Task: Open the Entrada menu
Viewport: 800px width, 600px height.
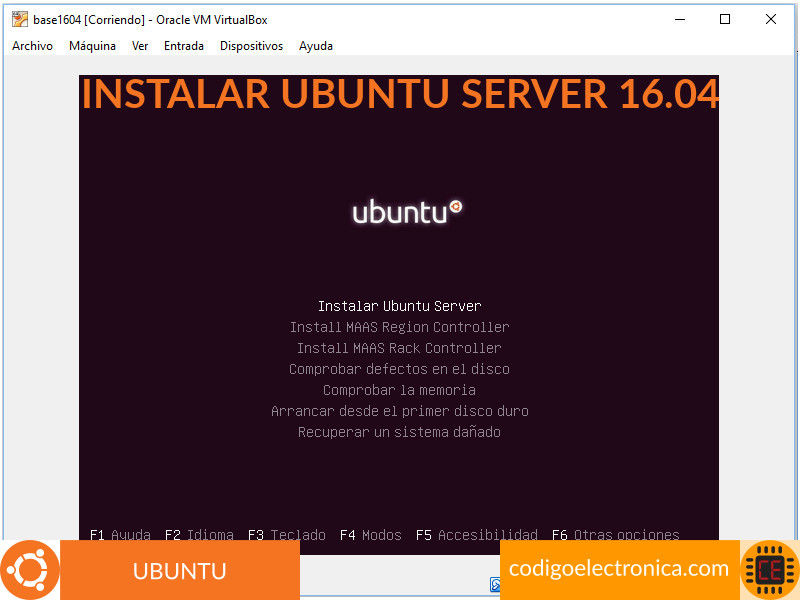Action: [x=184, y=46]
